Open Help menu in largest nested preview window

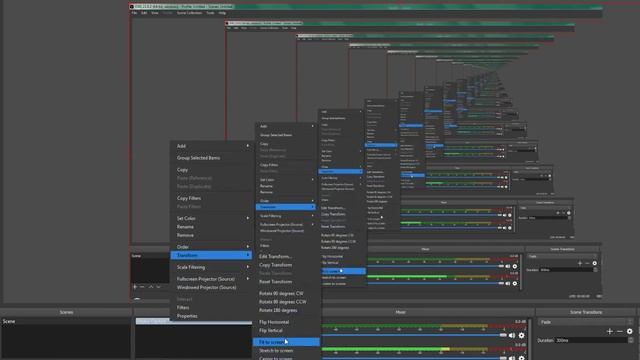tap(222, 13)
